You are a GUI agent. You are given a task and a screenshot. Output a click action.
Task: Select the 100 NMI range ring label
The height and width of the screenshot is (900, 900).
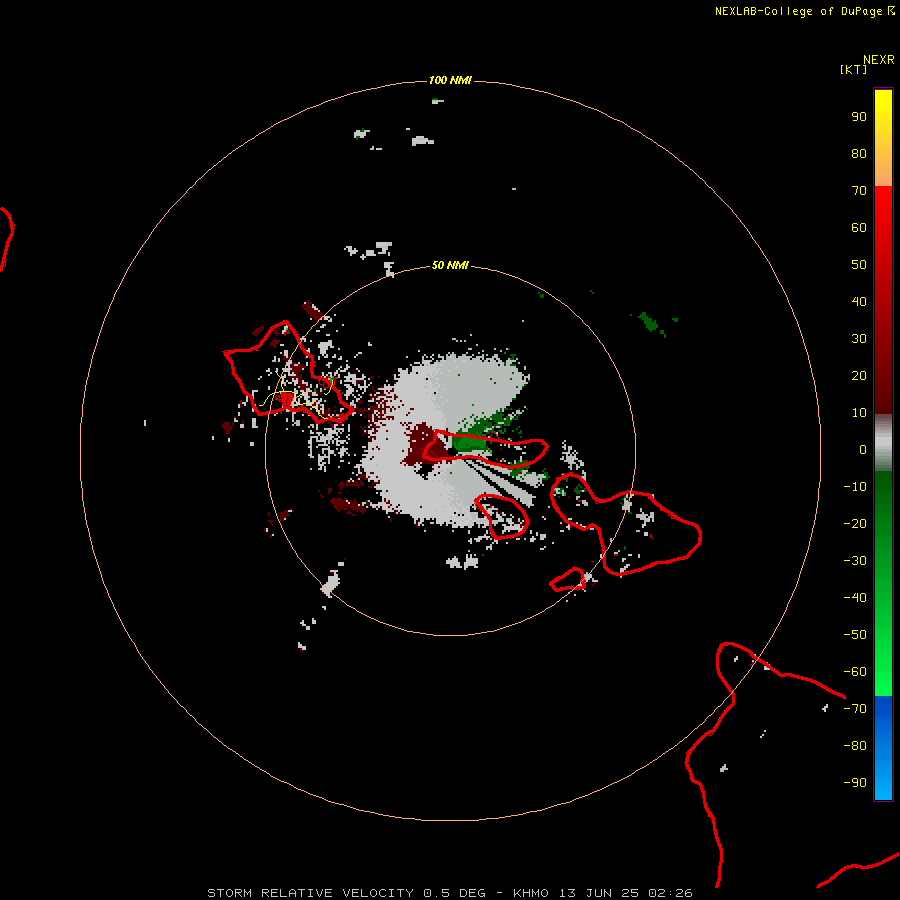(450, 80)
